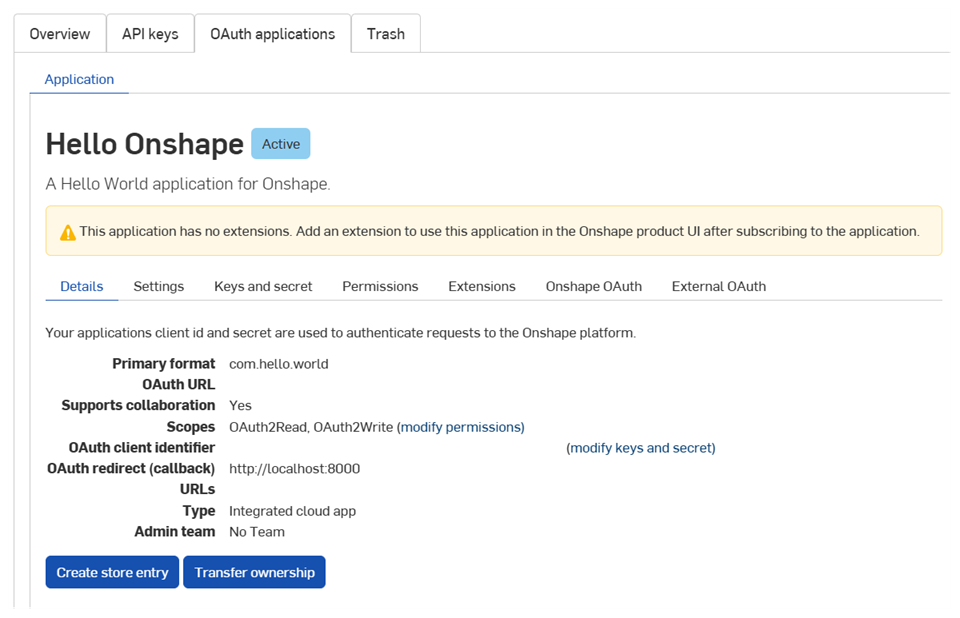The width and height of the screenshot is (960, 618).
Task: Open the Overview tab
Action: 60,34
